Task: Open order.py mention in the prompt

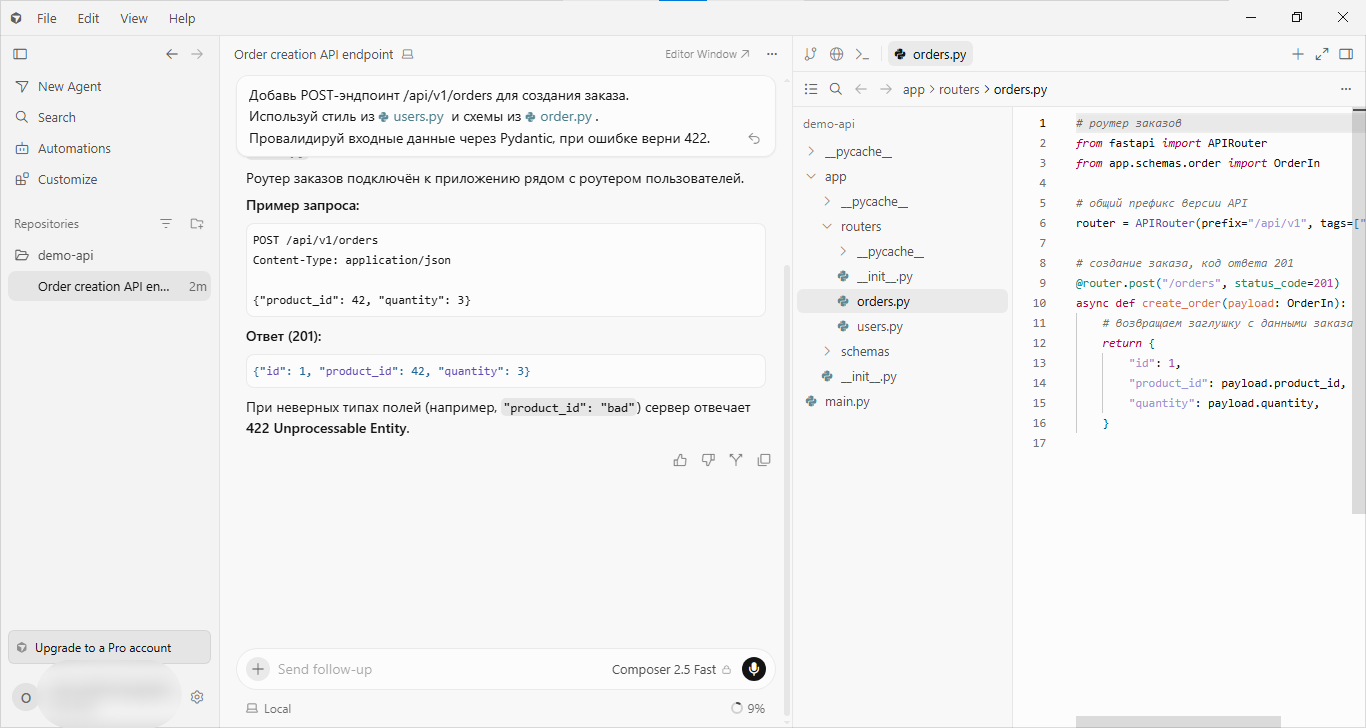Action: [559, 116]
